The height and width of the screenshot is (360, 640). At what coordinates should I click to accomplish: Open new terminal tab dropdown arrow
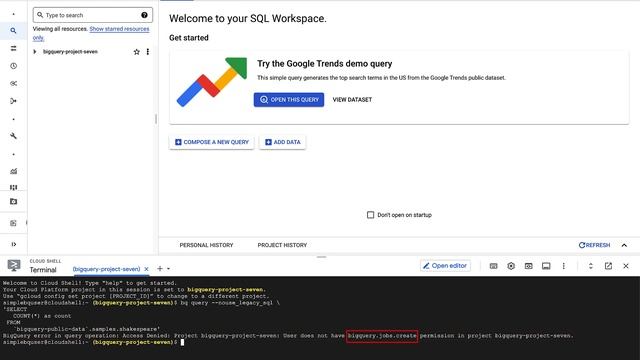pos(168,269)
